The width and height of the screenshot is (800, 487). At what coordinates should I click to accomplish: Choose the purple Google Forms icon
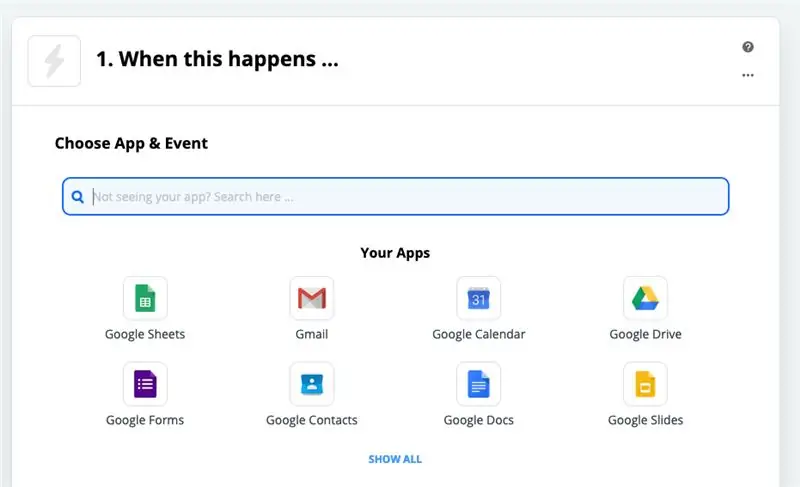(145, 384)
